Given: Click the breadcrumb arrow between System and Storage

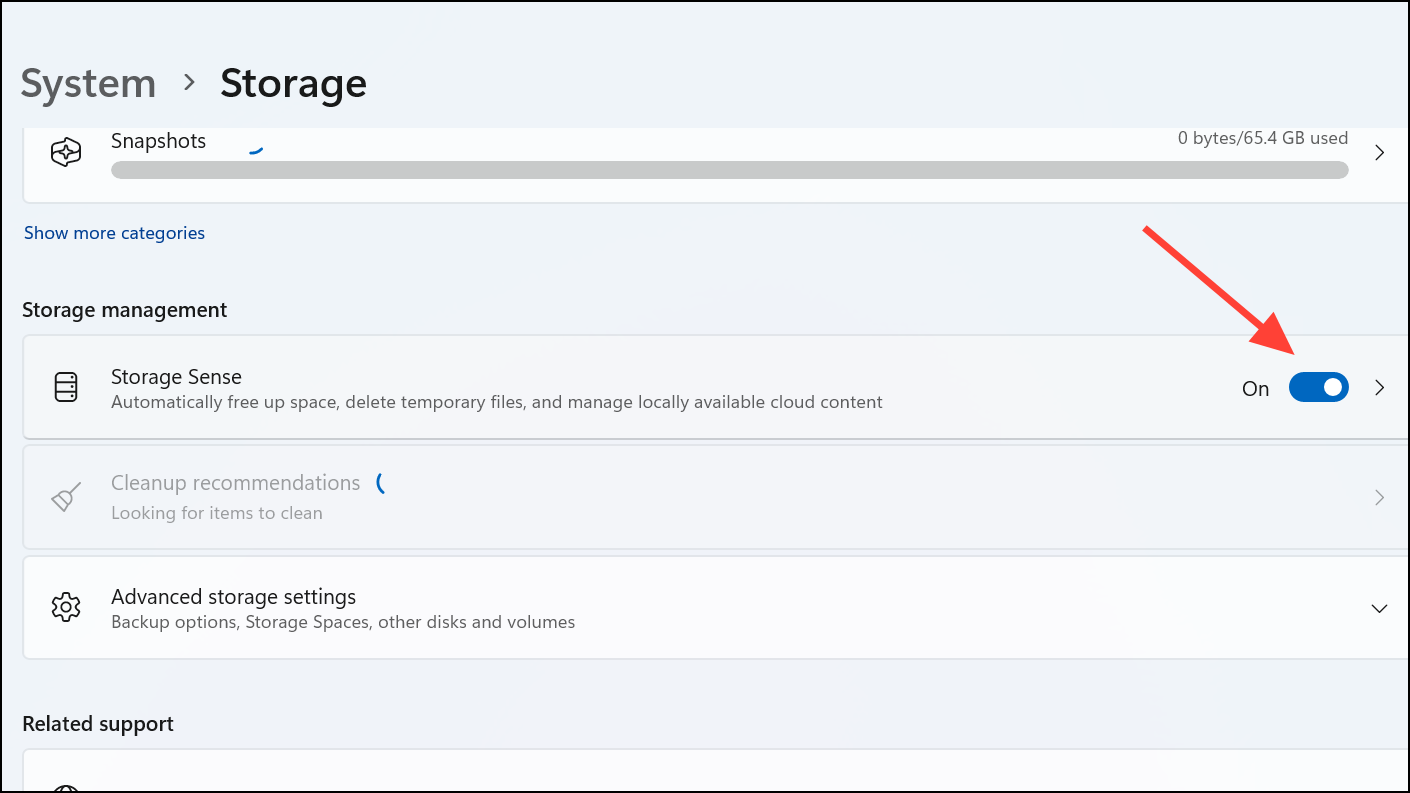Looking at the screenshot, I should (x=188, y=83).
